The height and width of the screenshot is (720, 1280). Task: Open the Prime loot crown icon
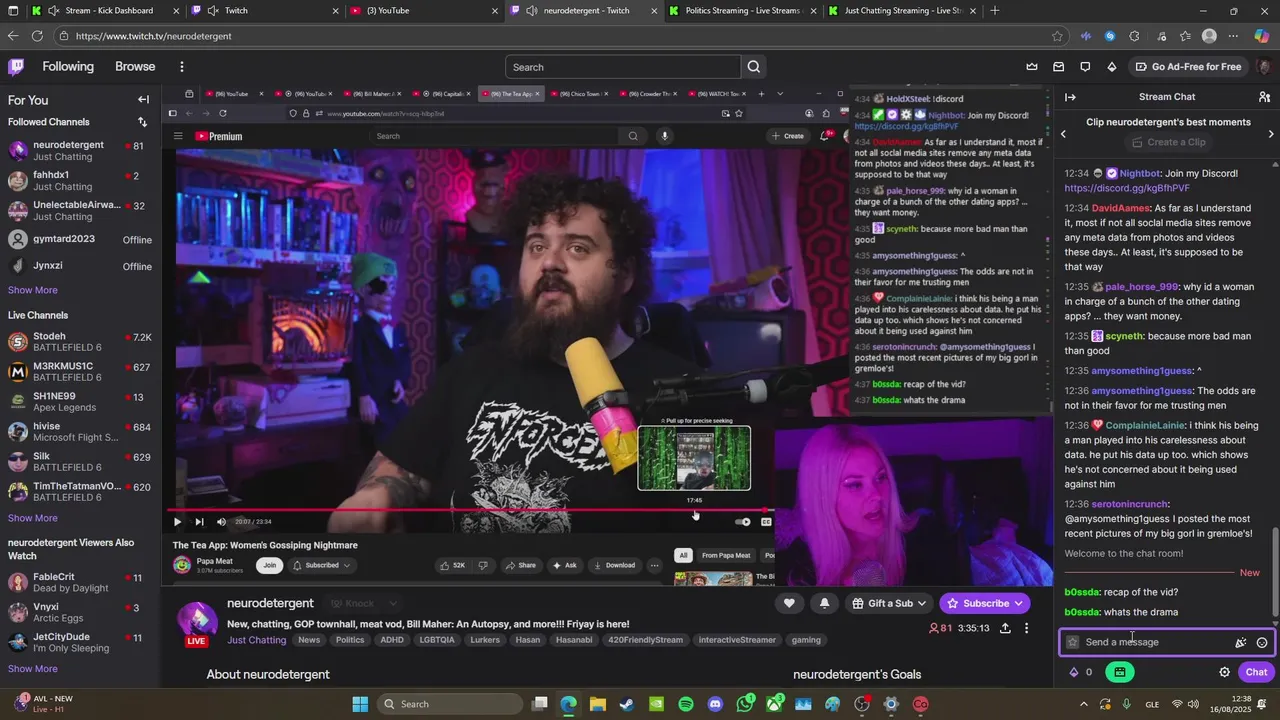coord(1032,67)
